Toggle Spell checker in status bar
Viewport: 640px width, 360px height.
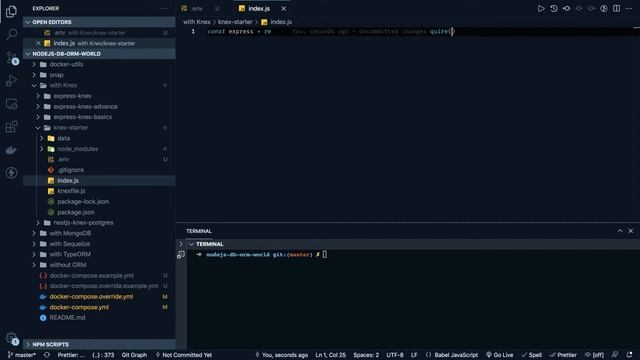[x=531, y=355]
